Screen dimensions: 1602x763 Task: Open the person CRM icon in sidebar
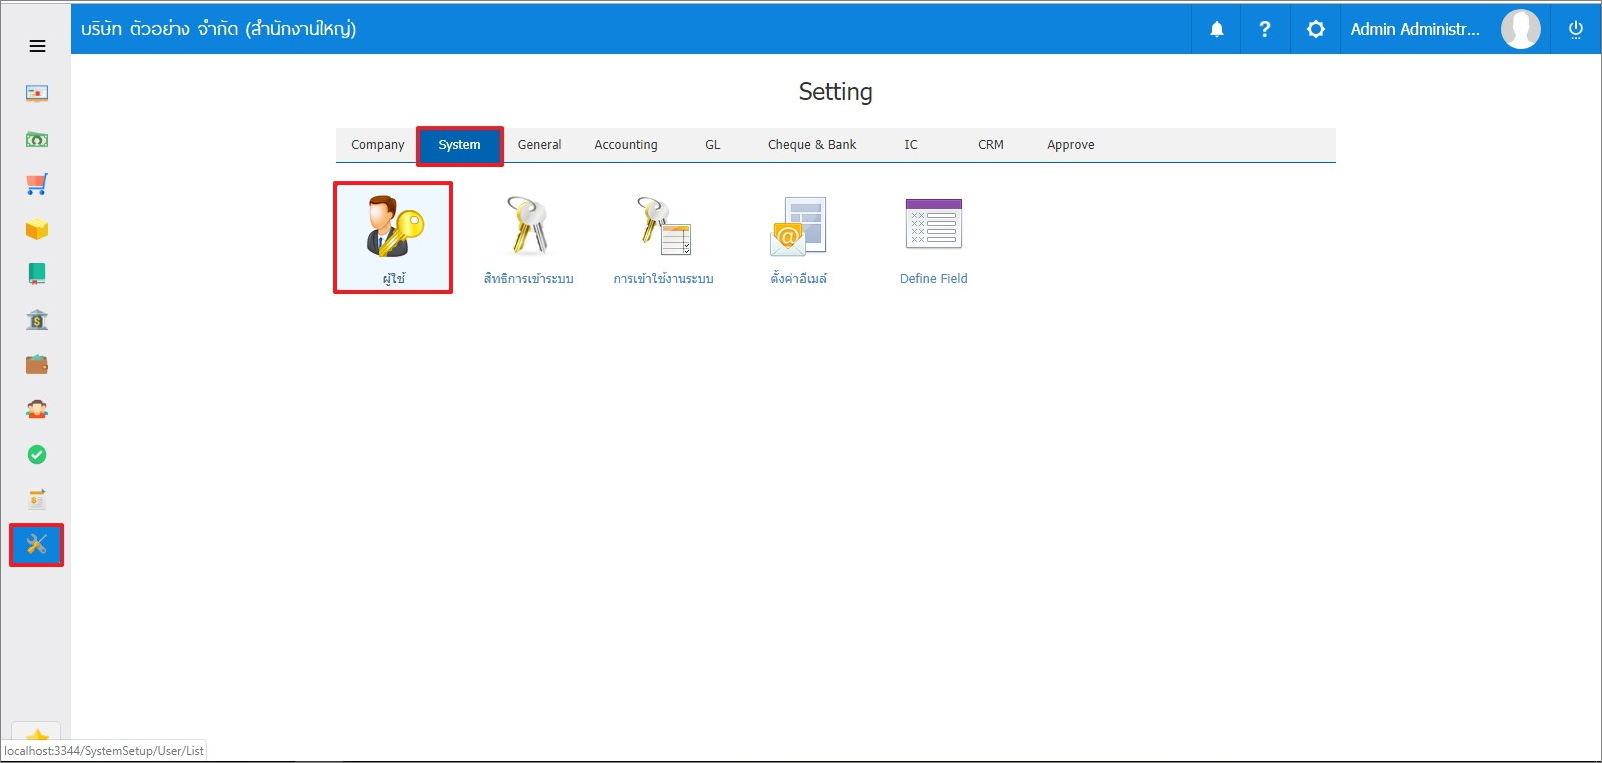point(37,410)
